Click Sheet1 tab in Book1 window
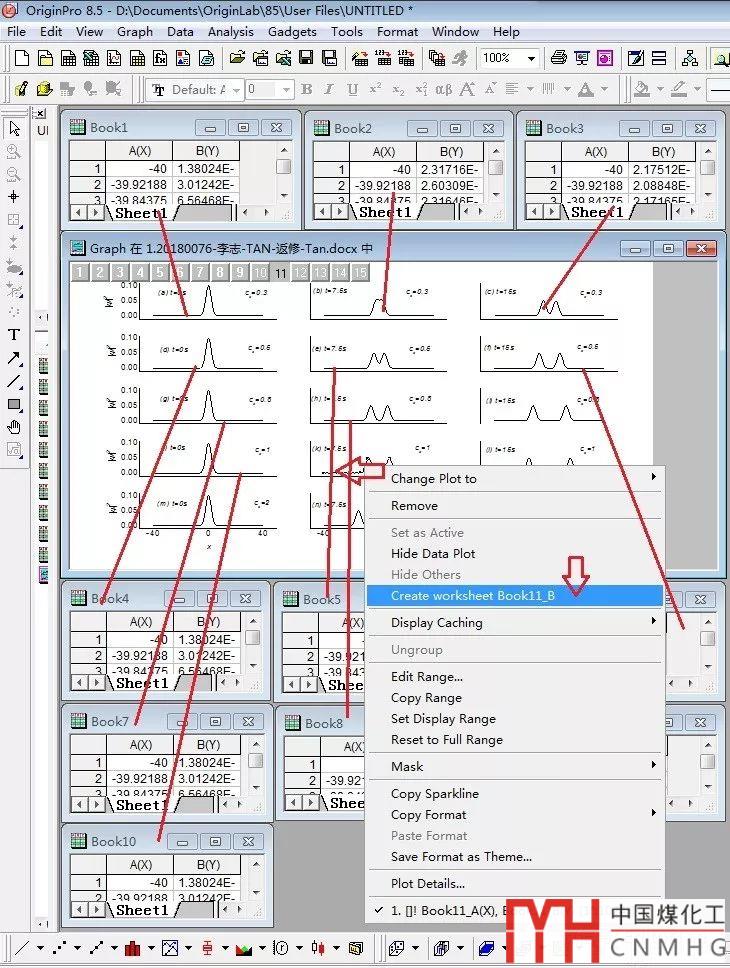This screenshot has height=968, width=730. pyautogui.click(x=140, y=212)
